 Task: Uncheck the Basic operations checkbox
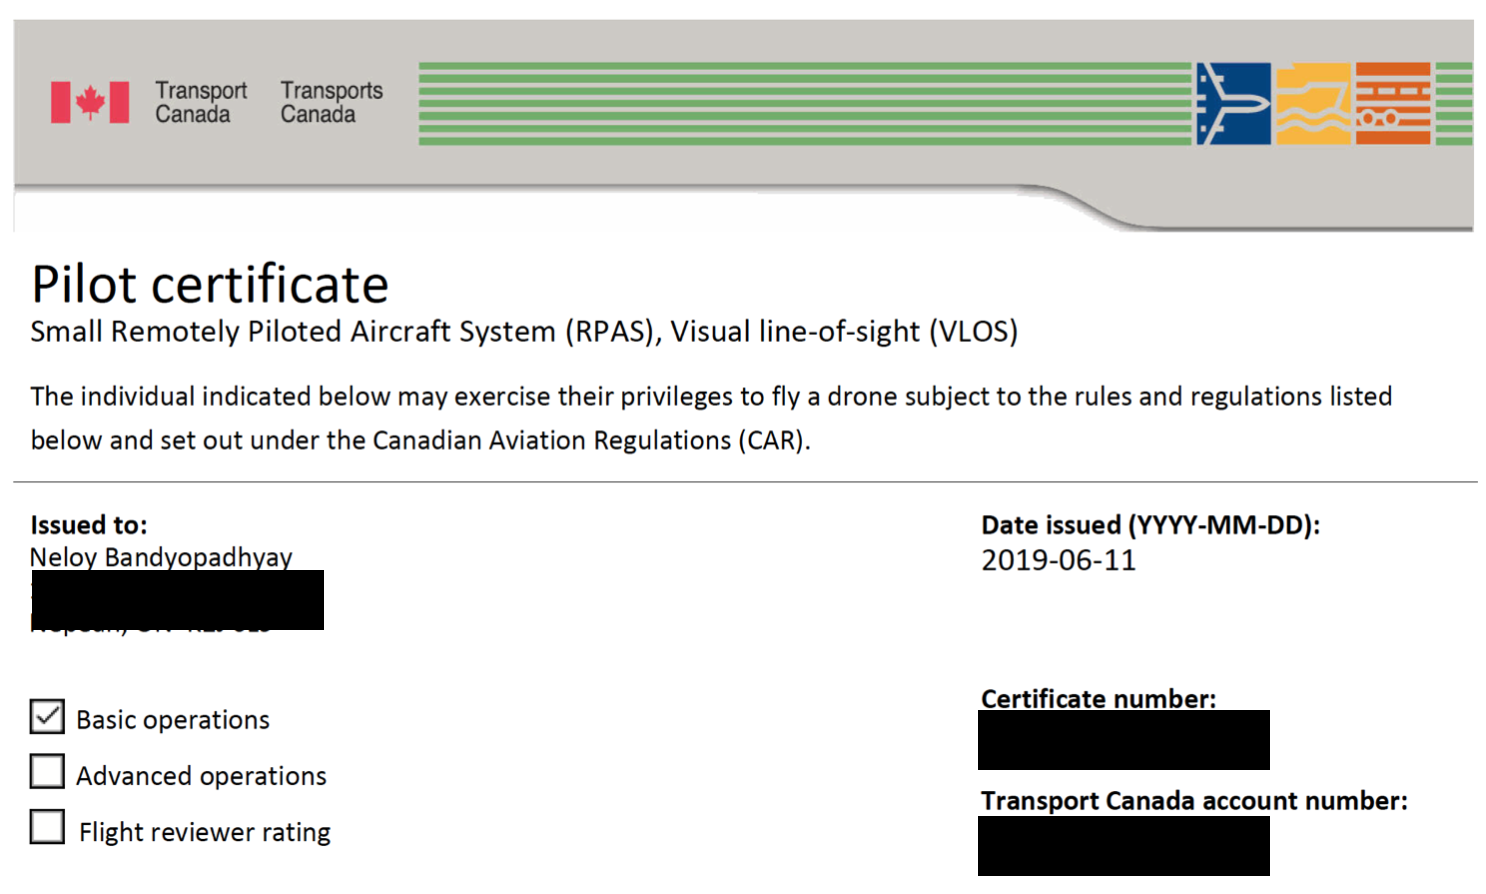(x=45, y=718)
